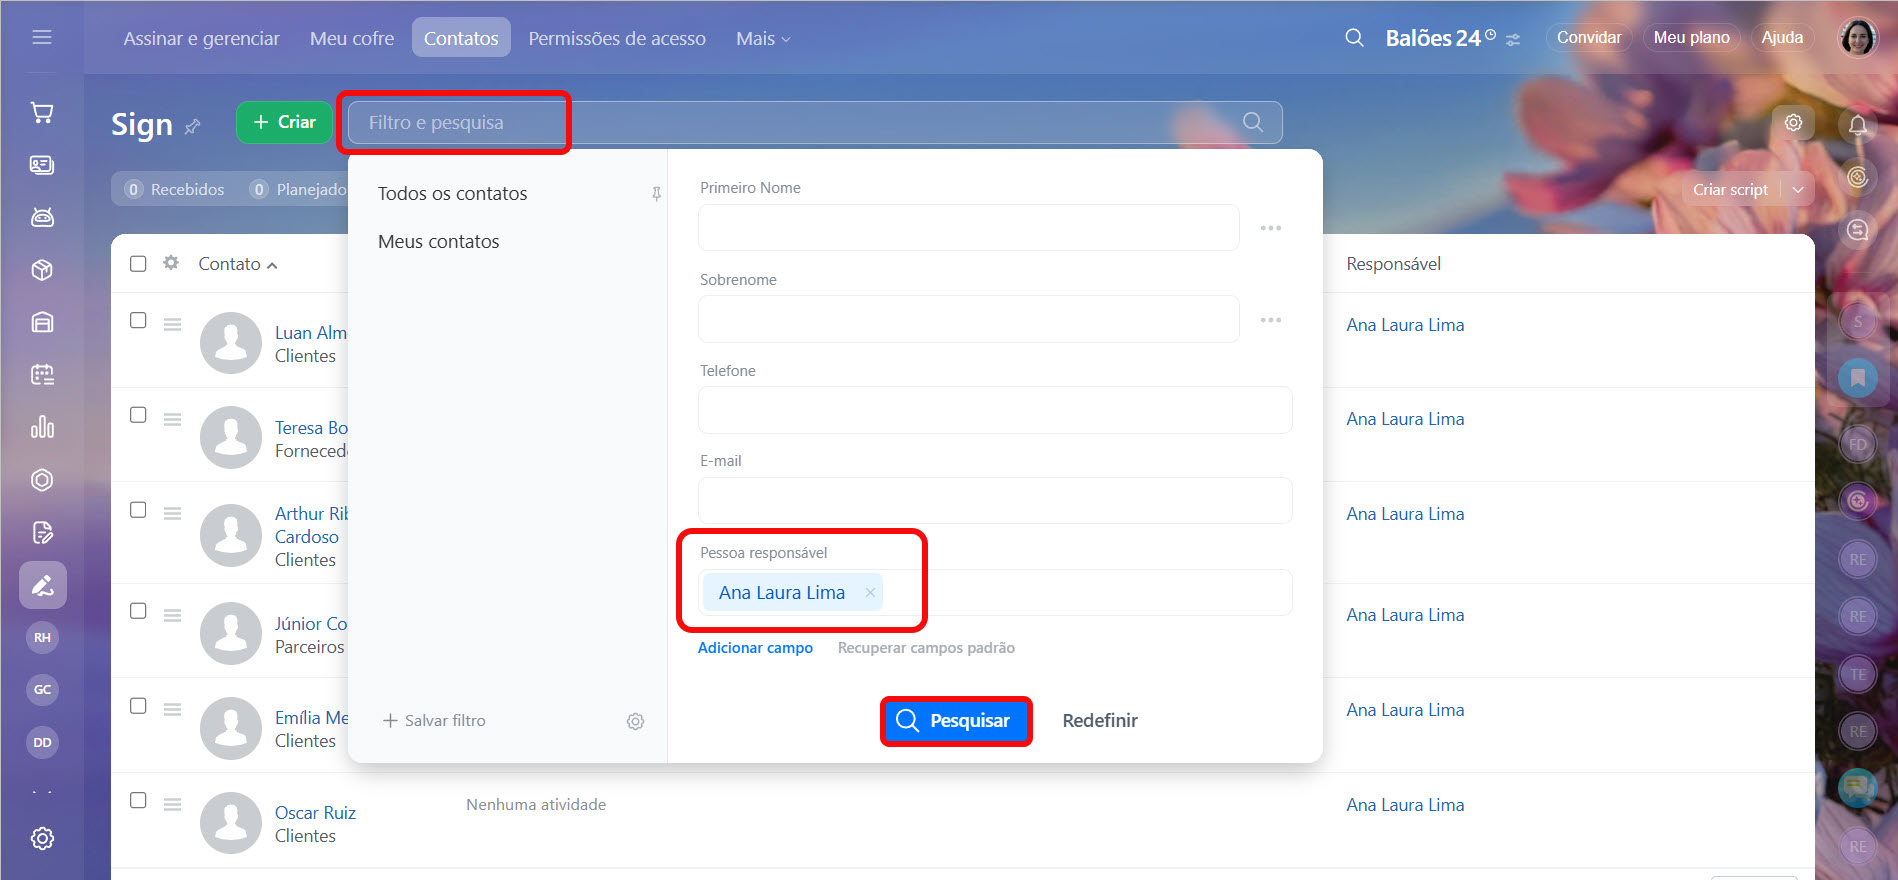Pin the Todos os contatos filter
Viewport: 1898px width, 880px height.
click(656, 194)
